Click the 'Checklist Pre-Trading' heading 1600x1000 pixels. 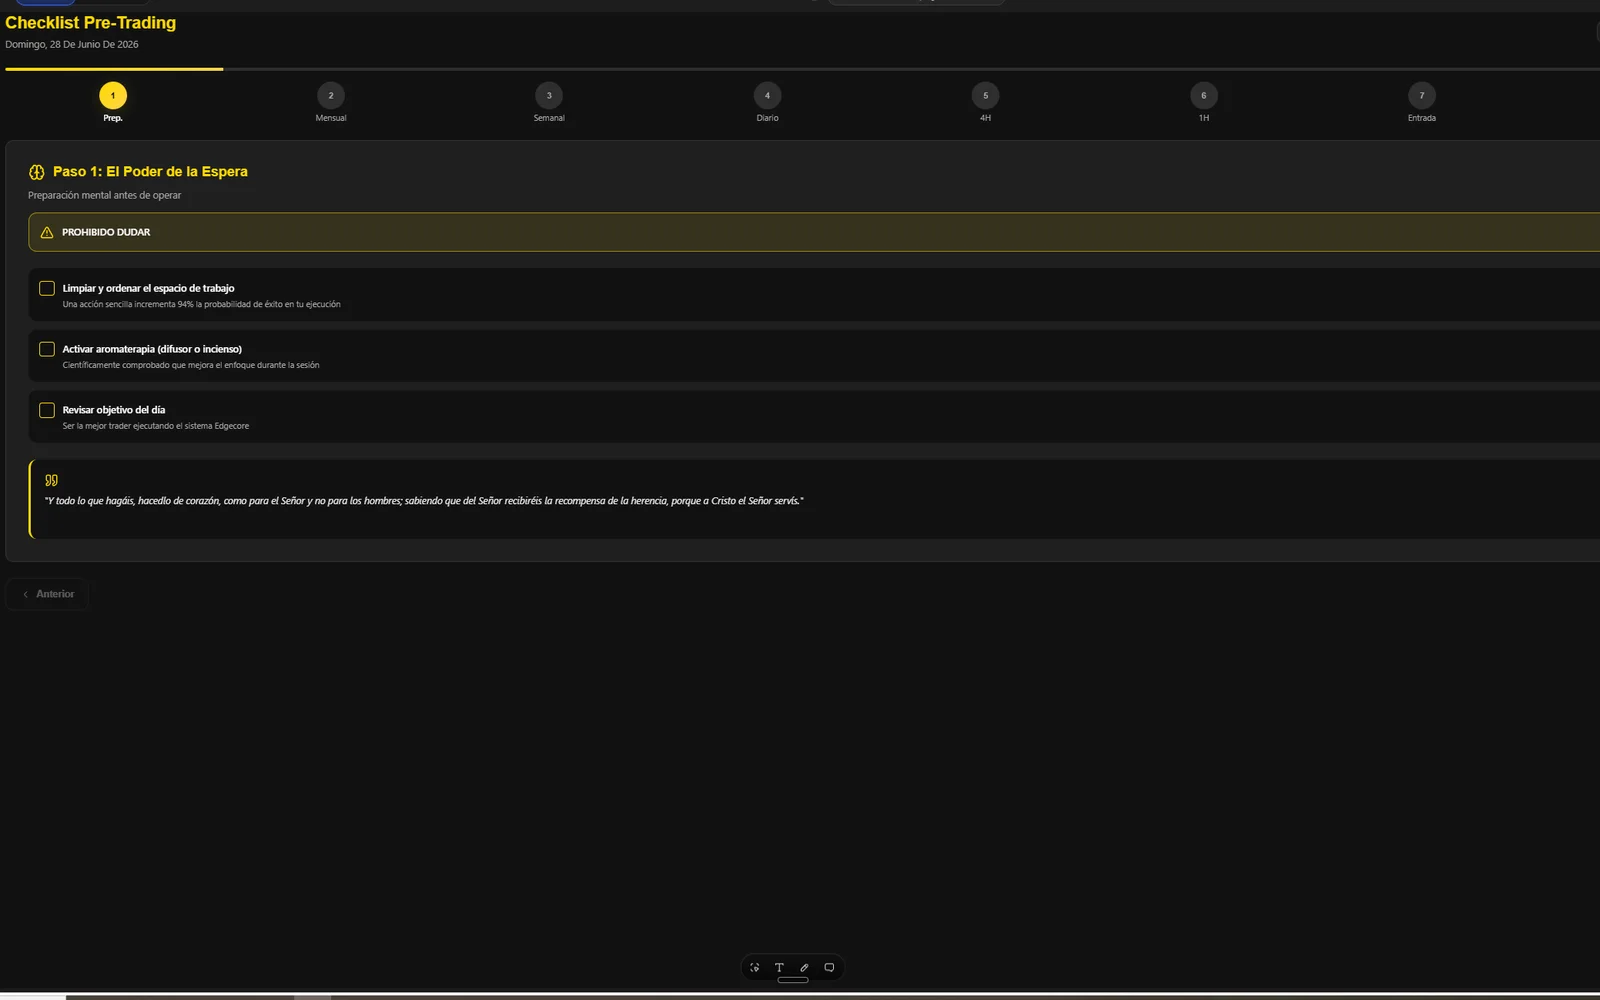[x=91, y=23]
